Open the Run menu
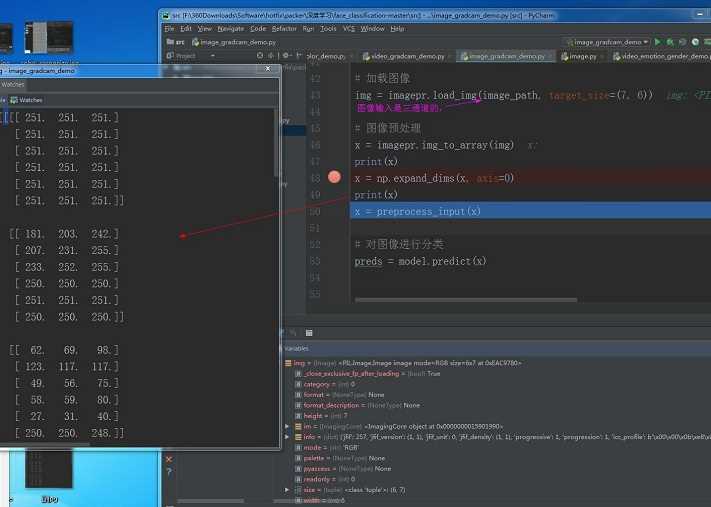The width and height of the screenshot is (711, 507). tap(308, 29)
